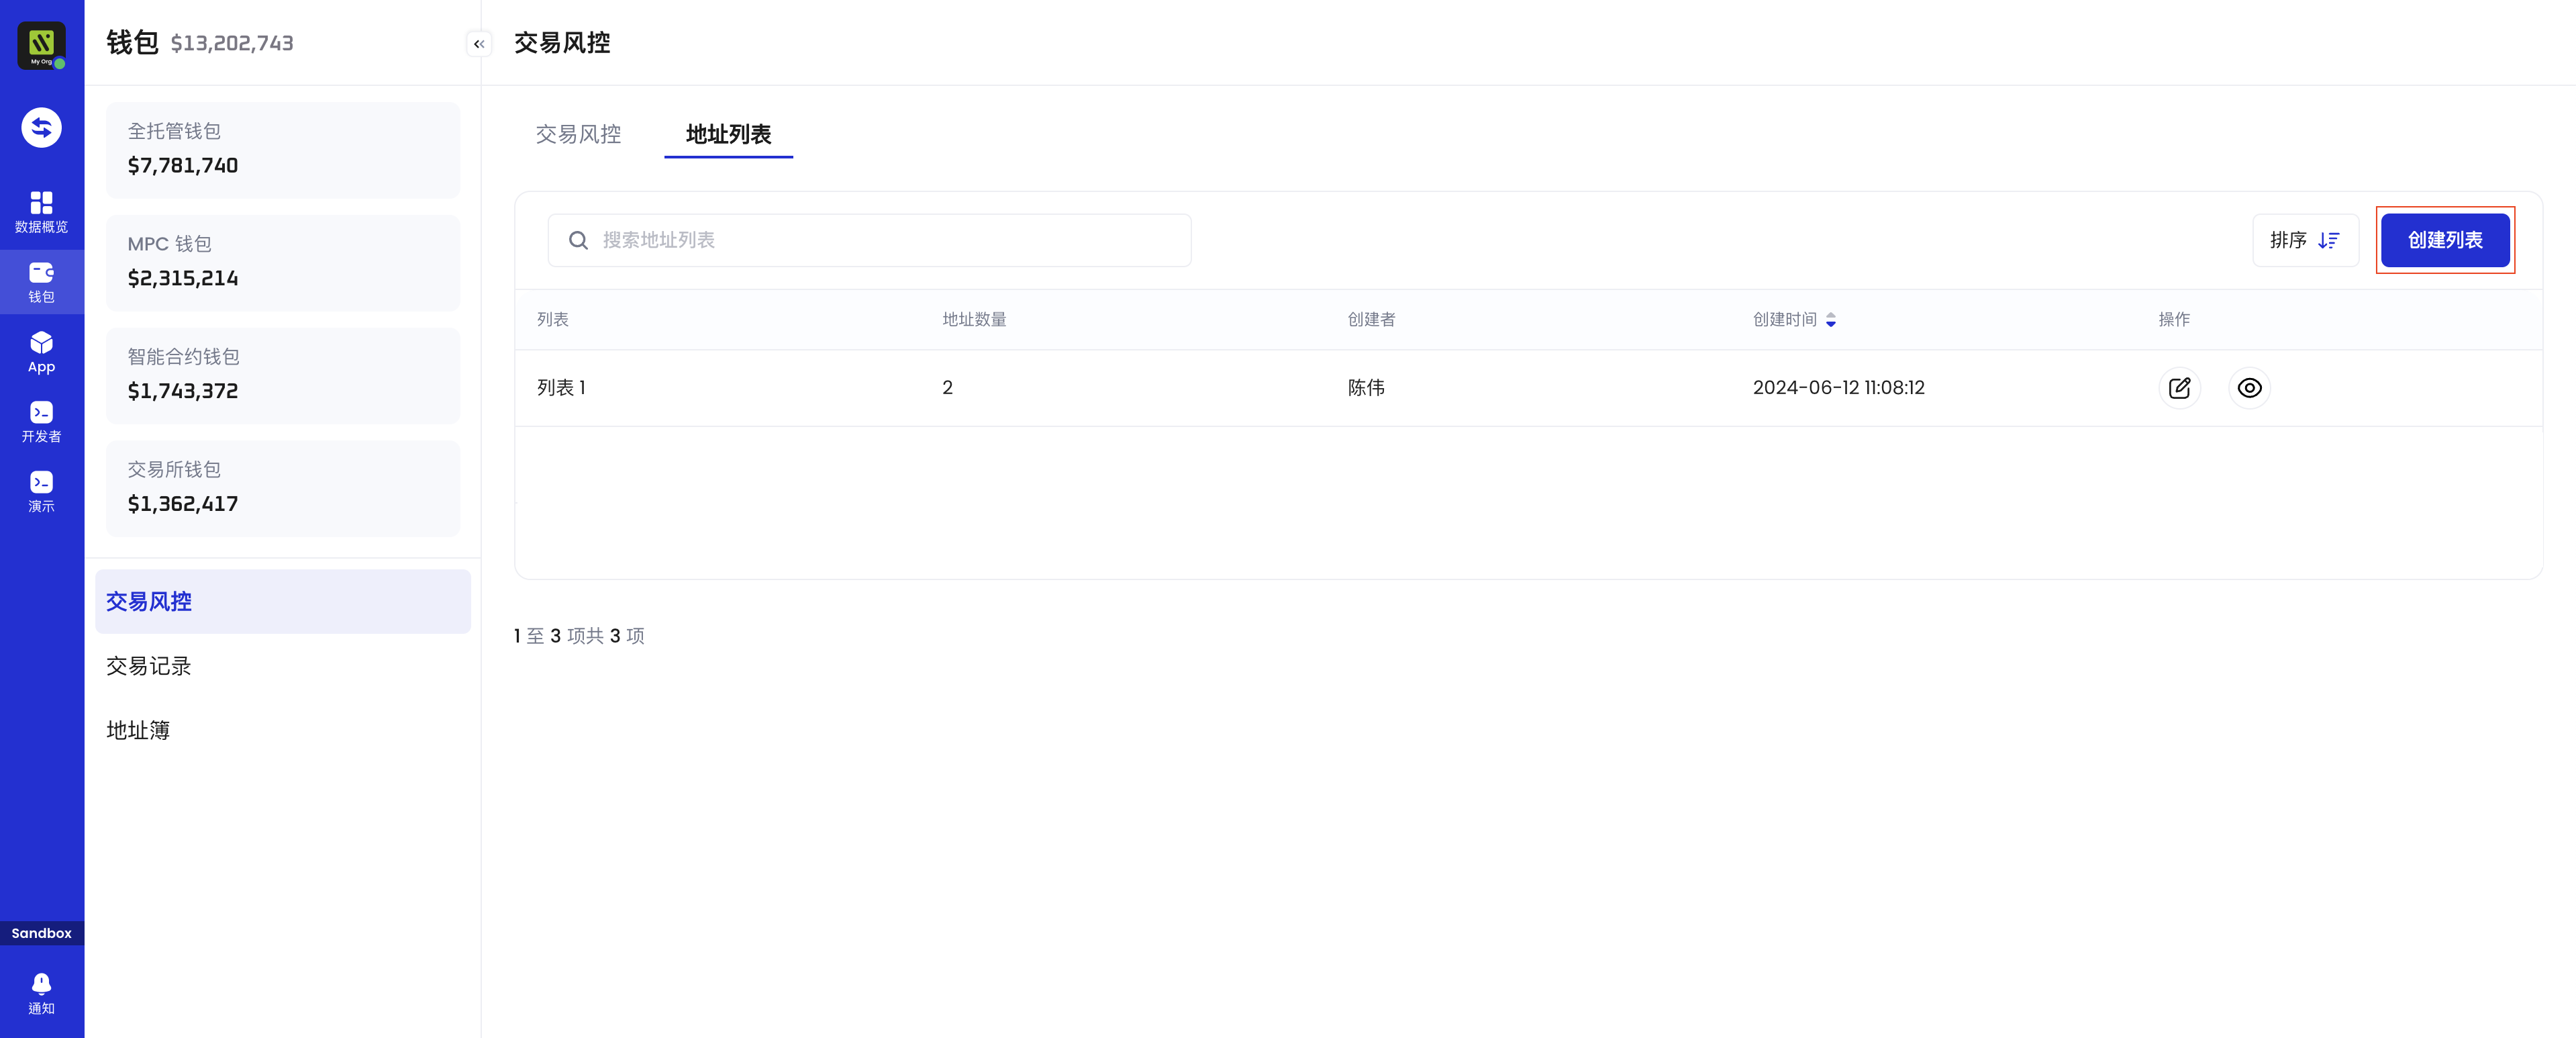Click 操作 column header
Image resolution: width=2576 pixels, height=1038 pixels.
2174,320
